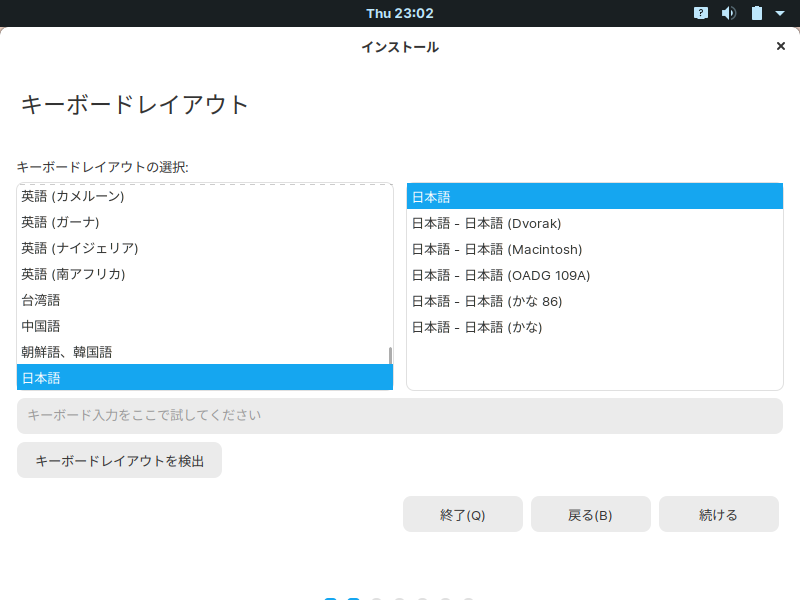Select 英語 (ナイジェリア) layout
This screenshot has height=600, width=800.
pyautogui.click(x=205, y=248)
